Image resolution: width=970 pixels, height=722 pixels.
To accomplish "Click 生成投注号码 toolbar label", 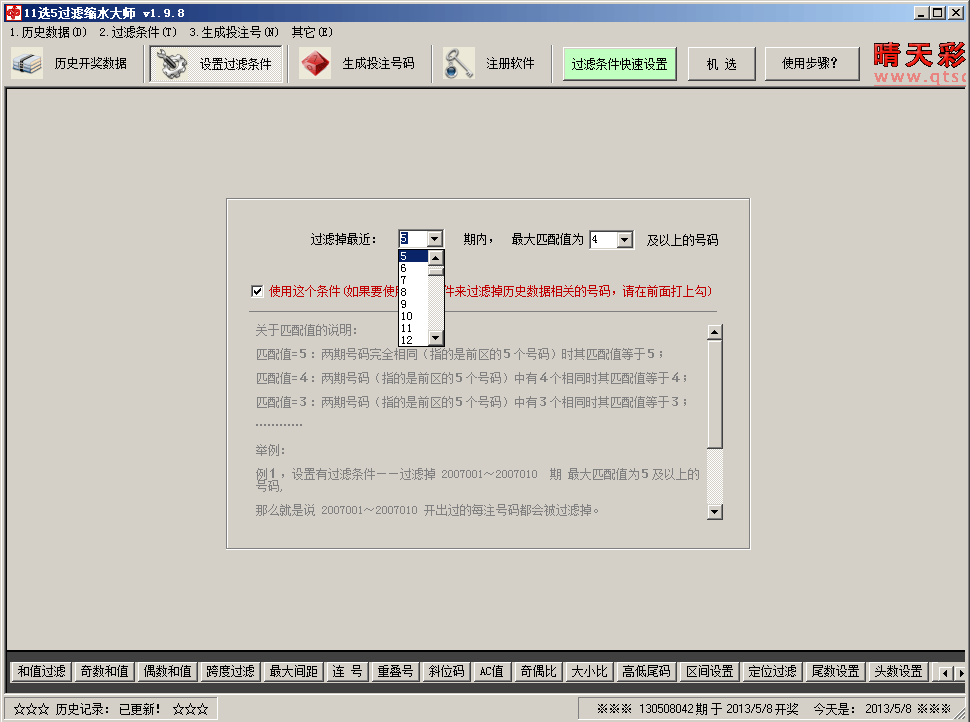I will [379, 63].
